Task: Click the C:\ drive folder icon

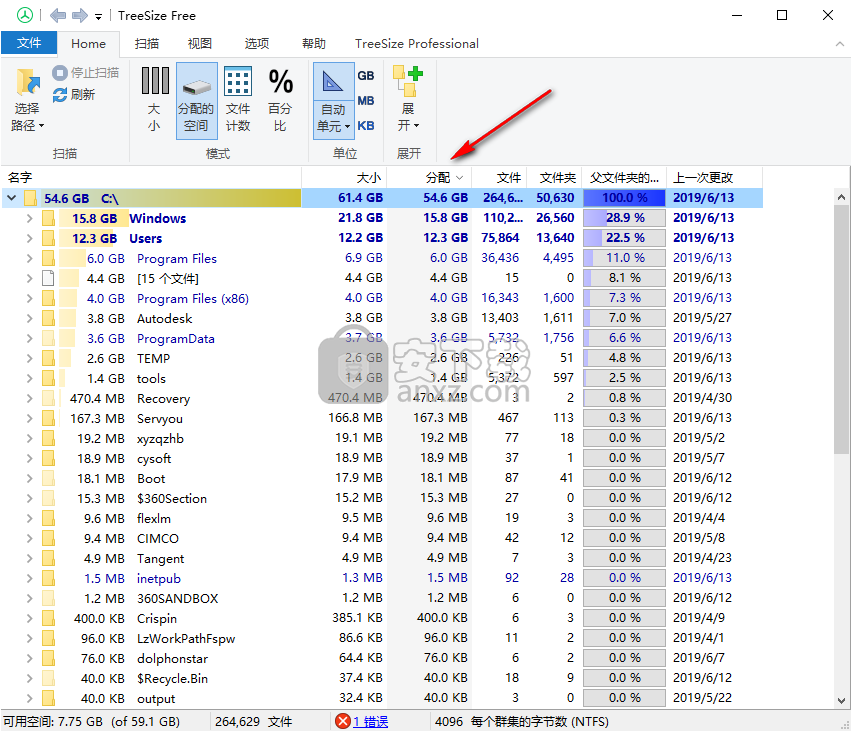Action: [31, 198]
